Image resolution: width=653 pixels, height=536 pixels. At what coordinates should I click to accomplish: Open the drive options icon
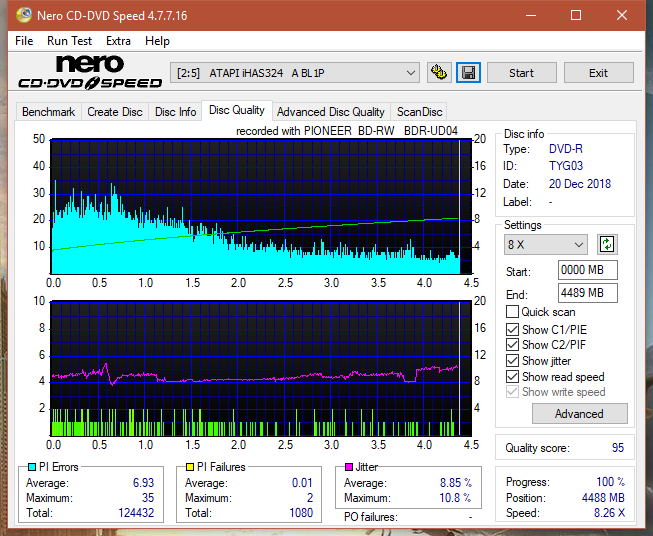point(439,73)
